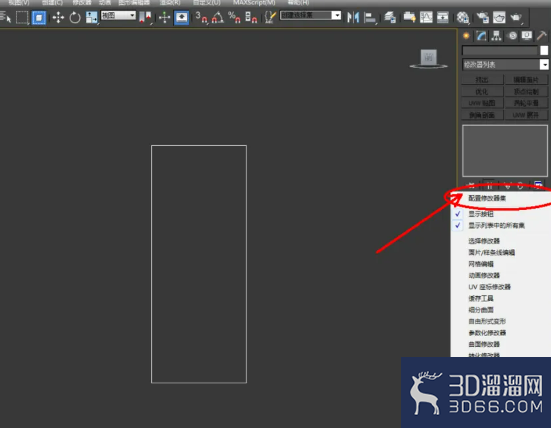Choose the Rectangular Selection Region tool
551x428 pixels.
pos(22,17)
